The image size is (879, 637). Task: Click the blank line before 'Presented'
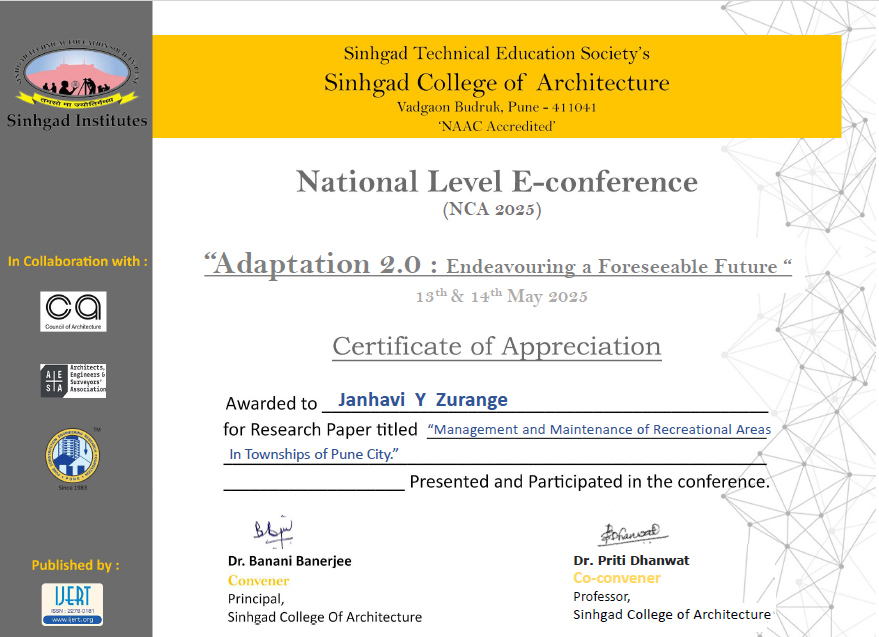[314, 489]
